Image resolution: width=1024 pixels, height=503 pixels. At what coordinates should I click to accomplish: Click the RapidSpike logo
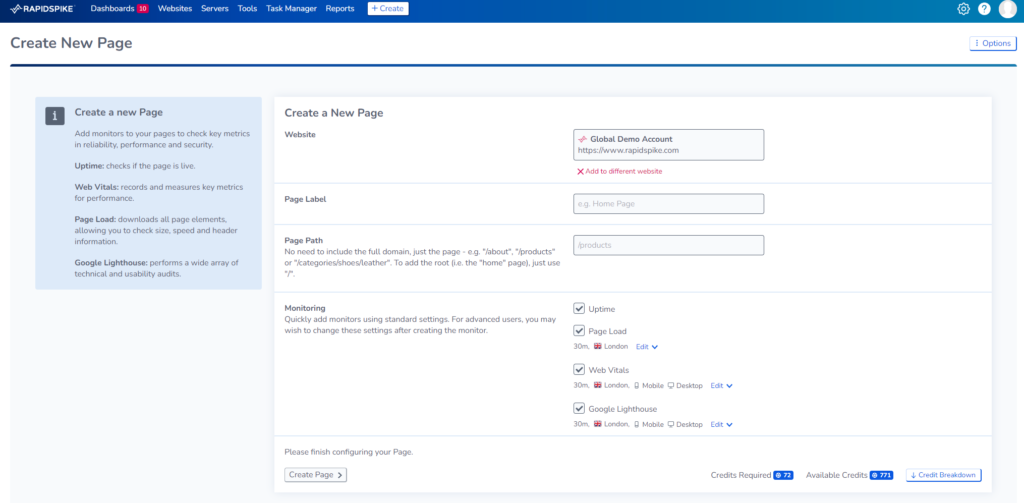43,9
